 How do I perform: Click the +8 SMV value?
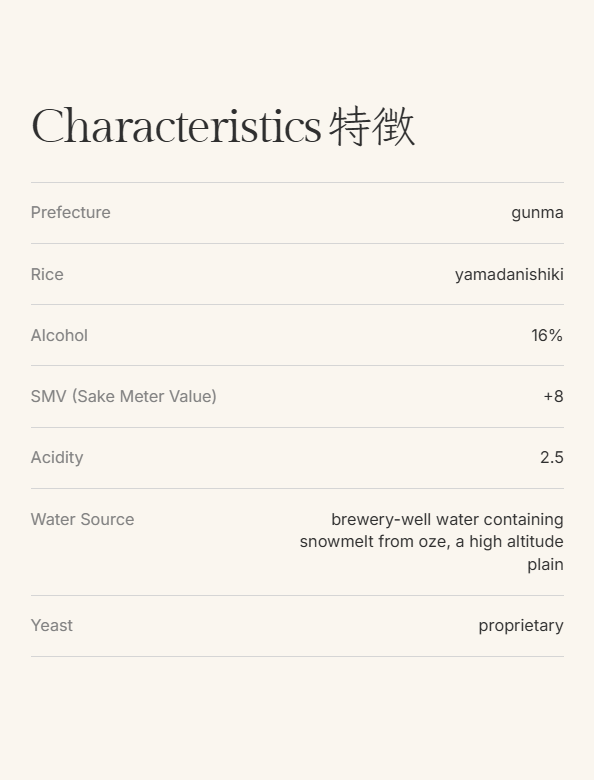pyautogui.click(x=553, y=396)
